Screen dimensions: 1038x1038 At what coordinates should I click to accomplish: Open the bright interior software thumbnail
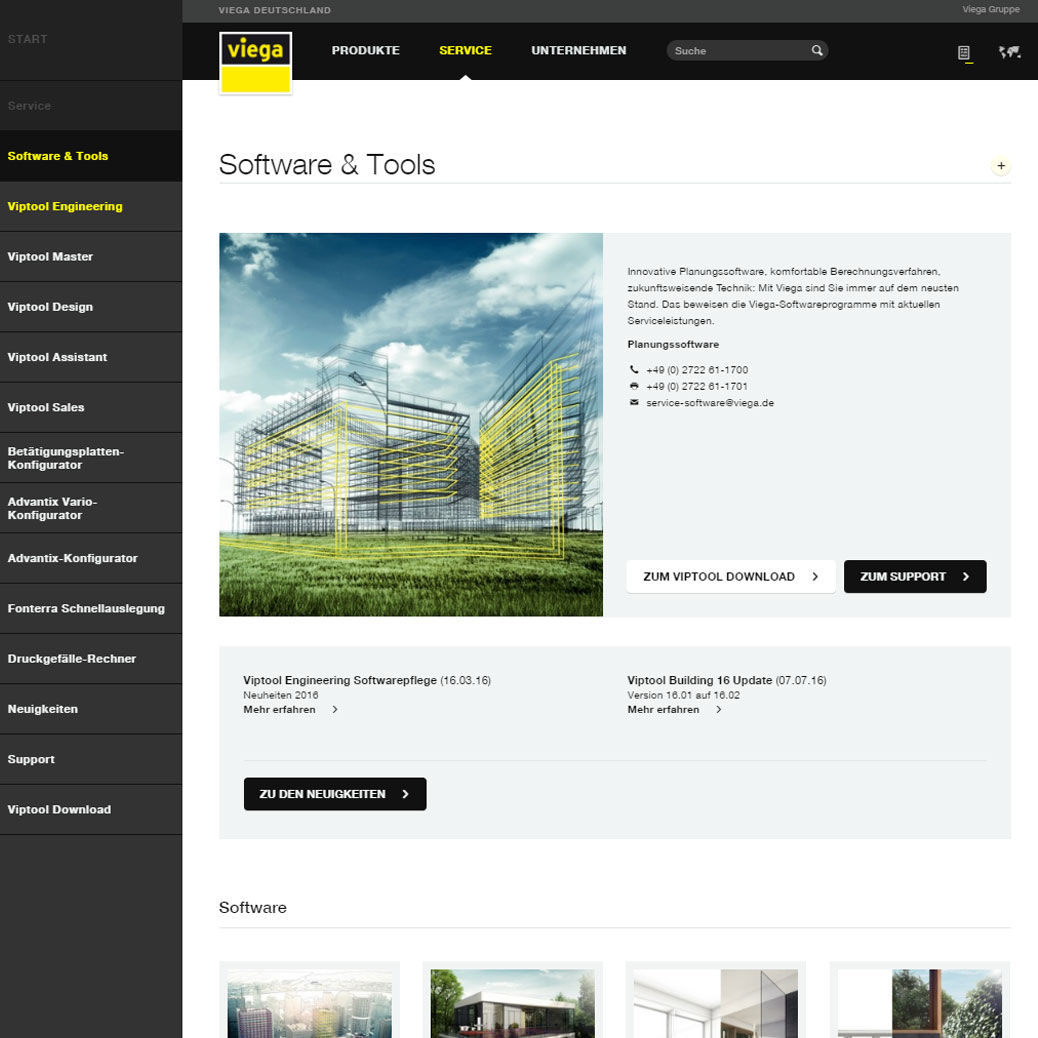(x=716, y=1002)
